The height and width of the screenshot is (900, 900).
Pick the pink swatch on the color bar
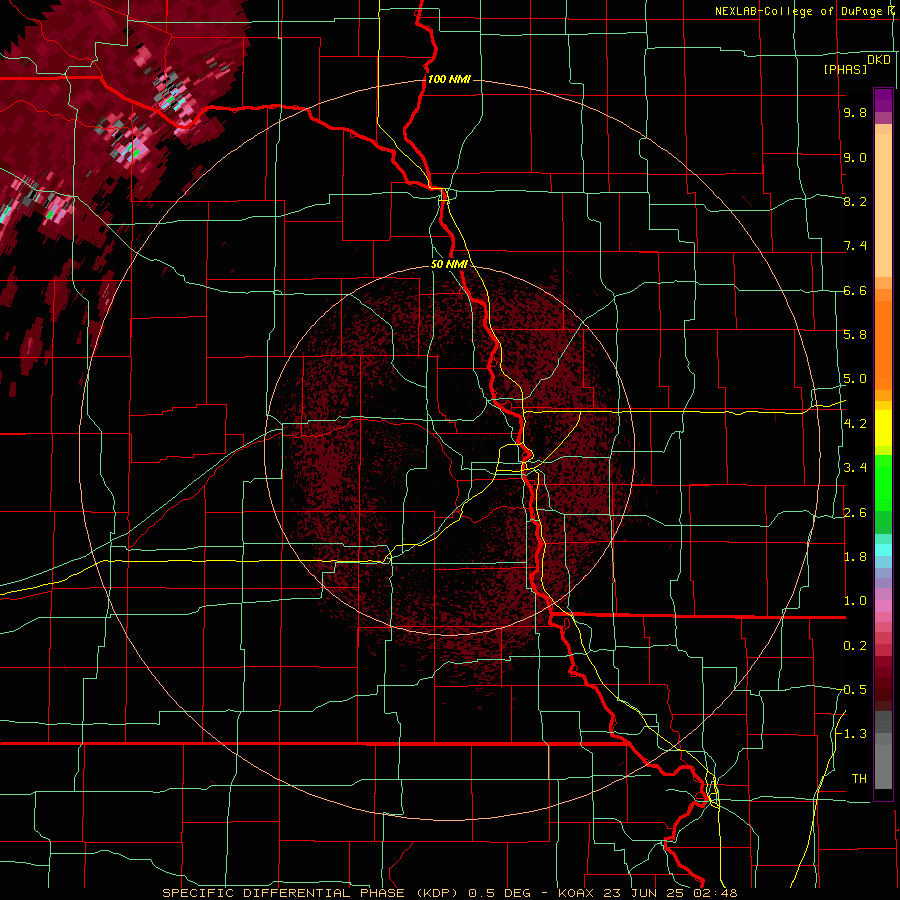[883, 606]
